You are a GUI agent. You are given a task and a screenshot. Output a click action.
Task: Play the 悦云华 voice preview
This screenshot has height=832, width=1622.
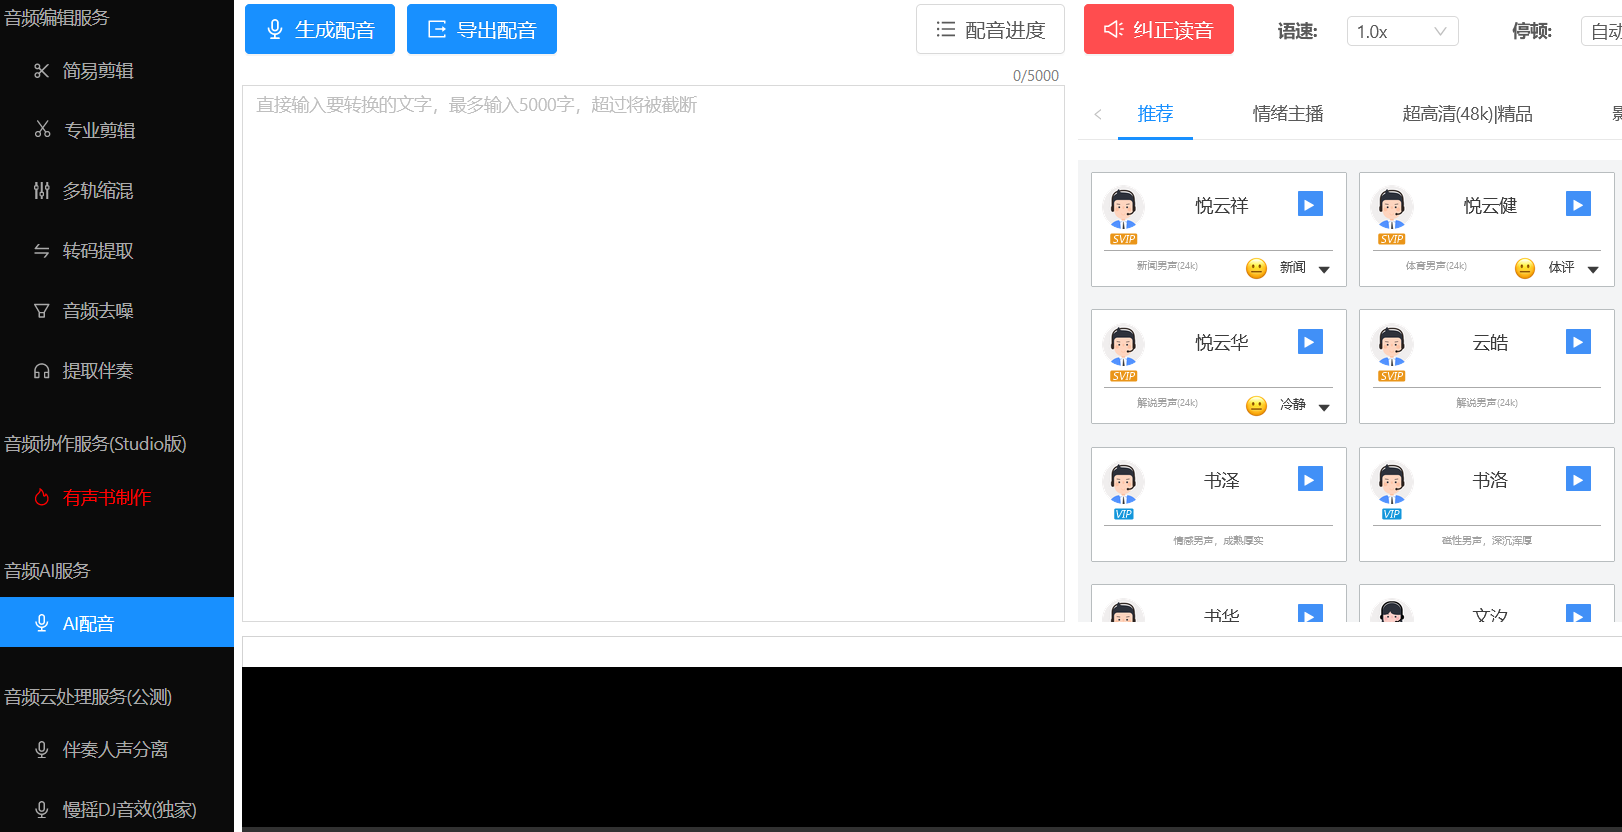(x=1310, y=342)
